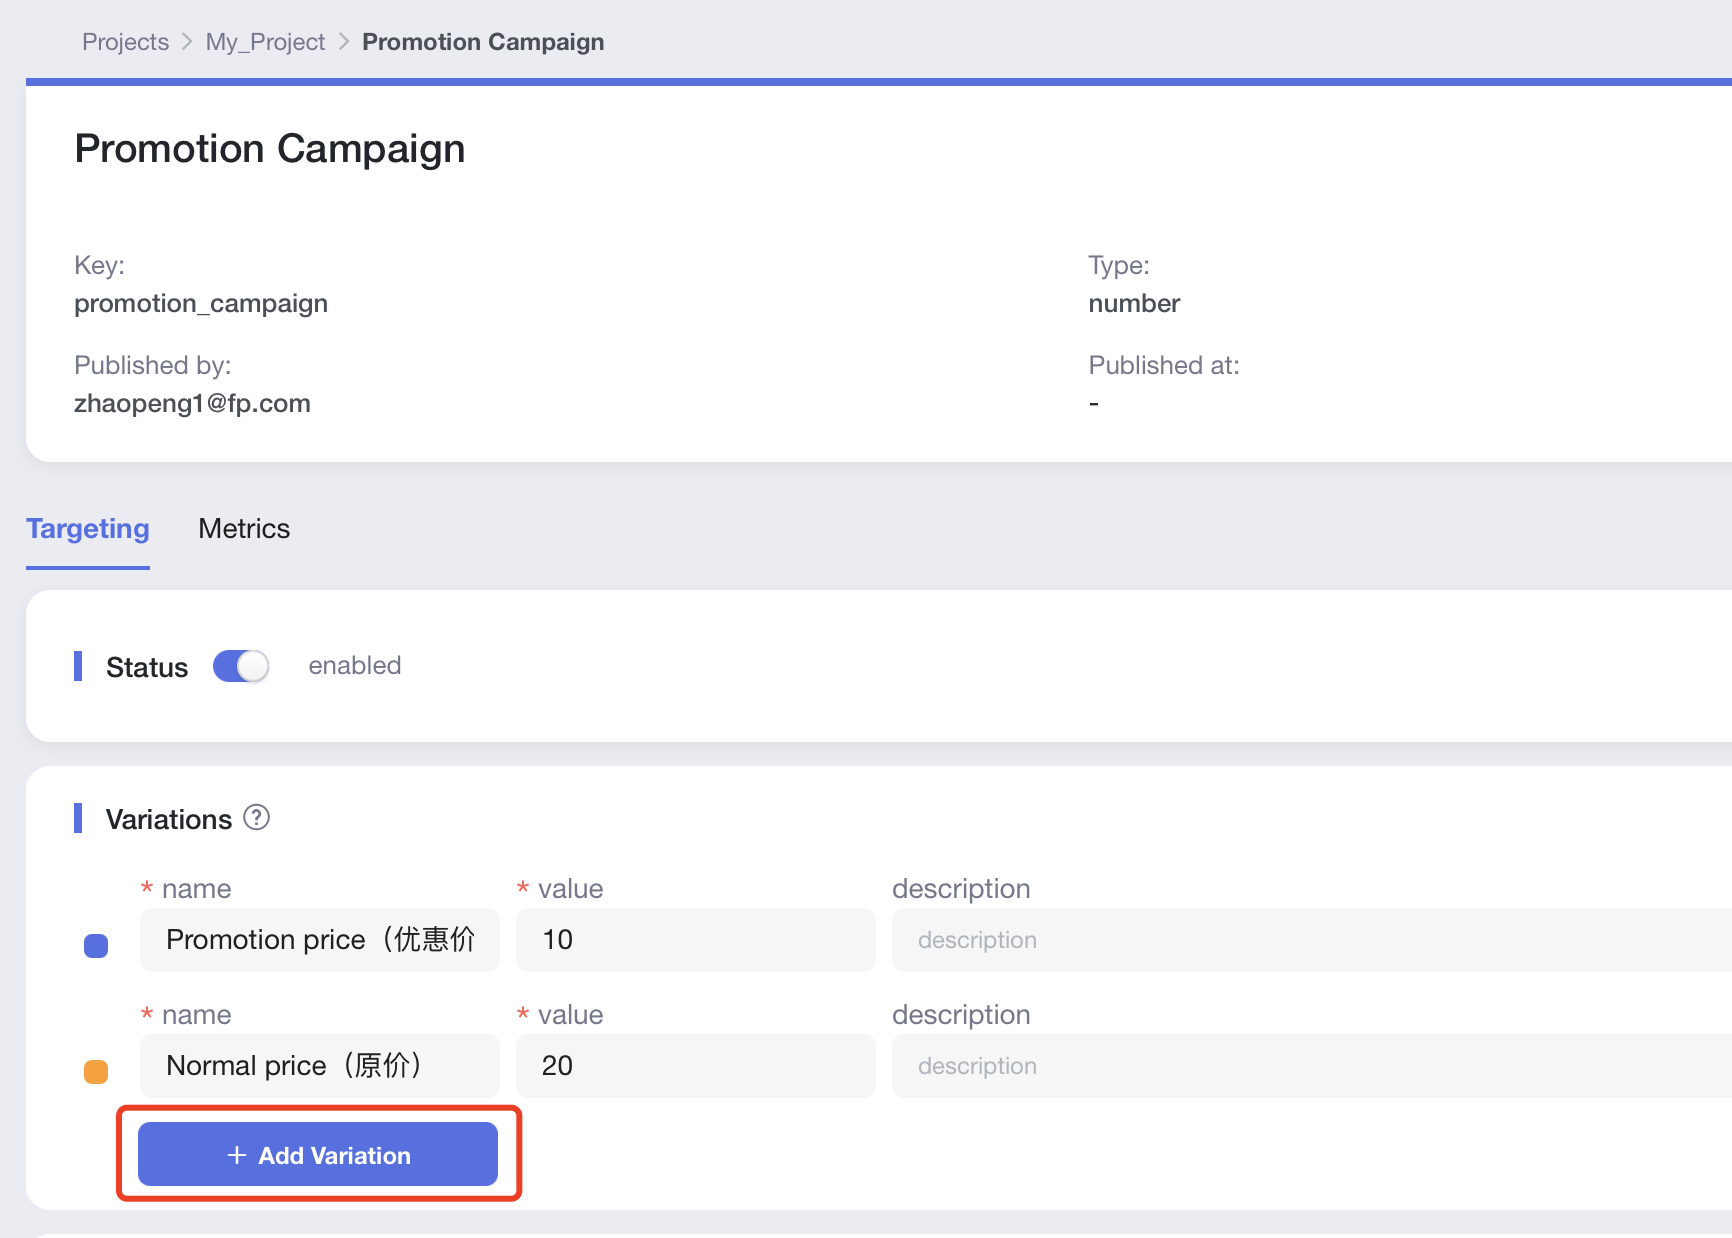Click the zhaopeng1@fp.com publisher email
Screen dimensions: 1732x1238
pyautogui.click(x=192, y=404)
